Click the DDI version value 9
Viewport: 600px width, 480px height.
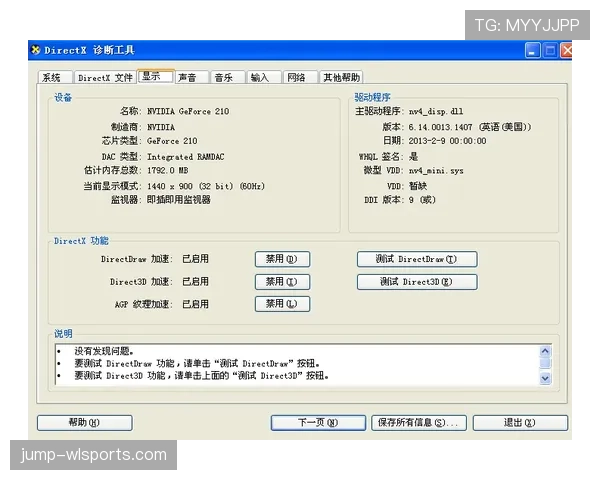click(411, 200)
